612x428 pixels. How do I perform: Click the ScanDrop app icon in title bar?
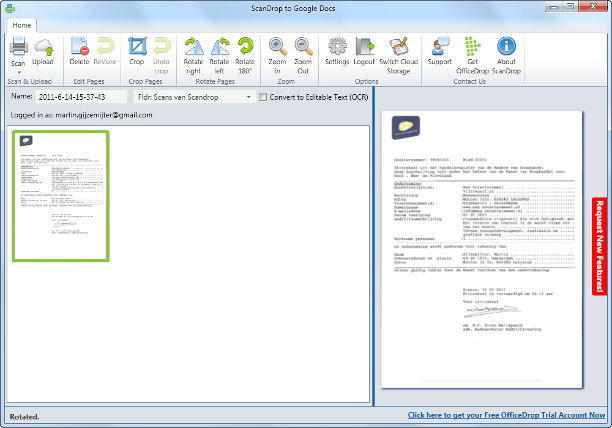pos(10,8)
